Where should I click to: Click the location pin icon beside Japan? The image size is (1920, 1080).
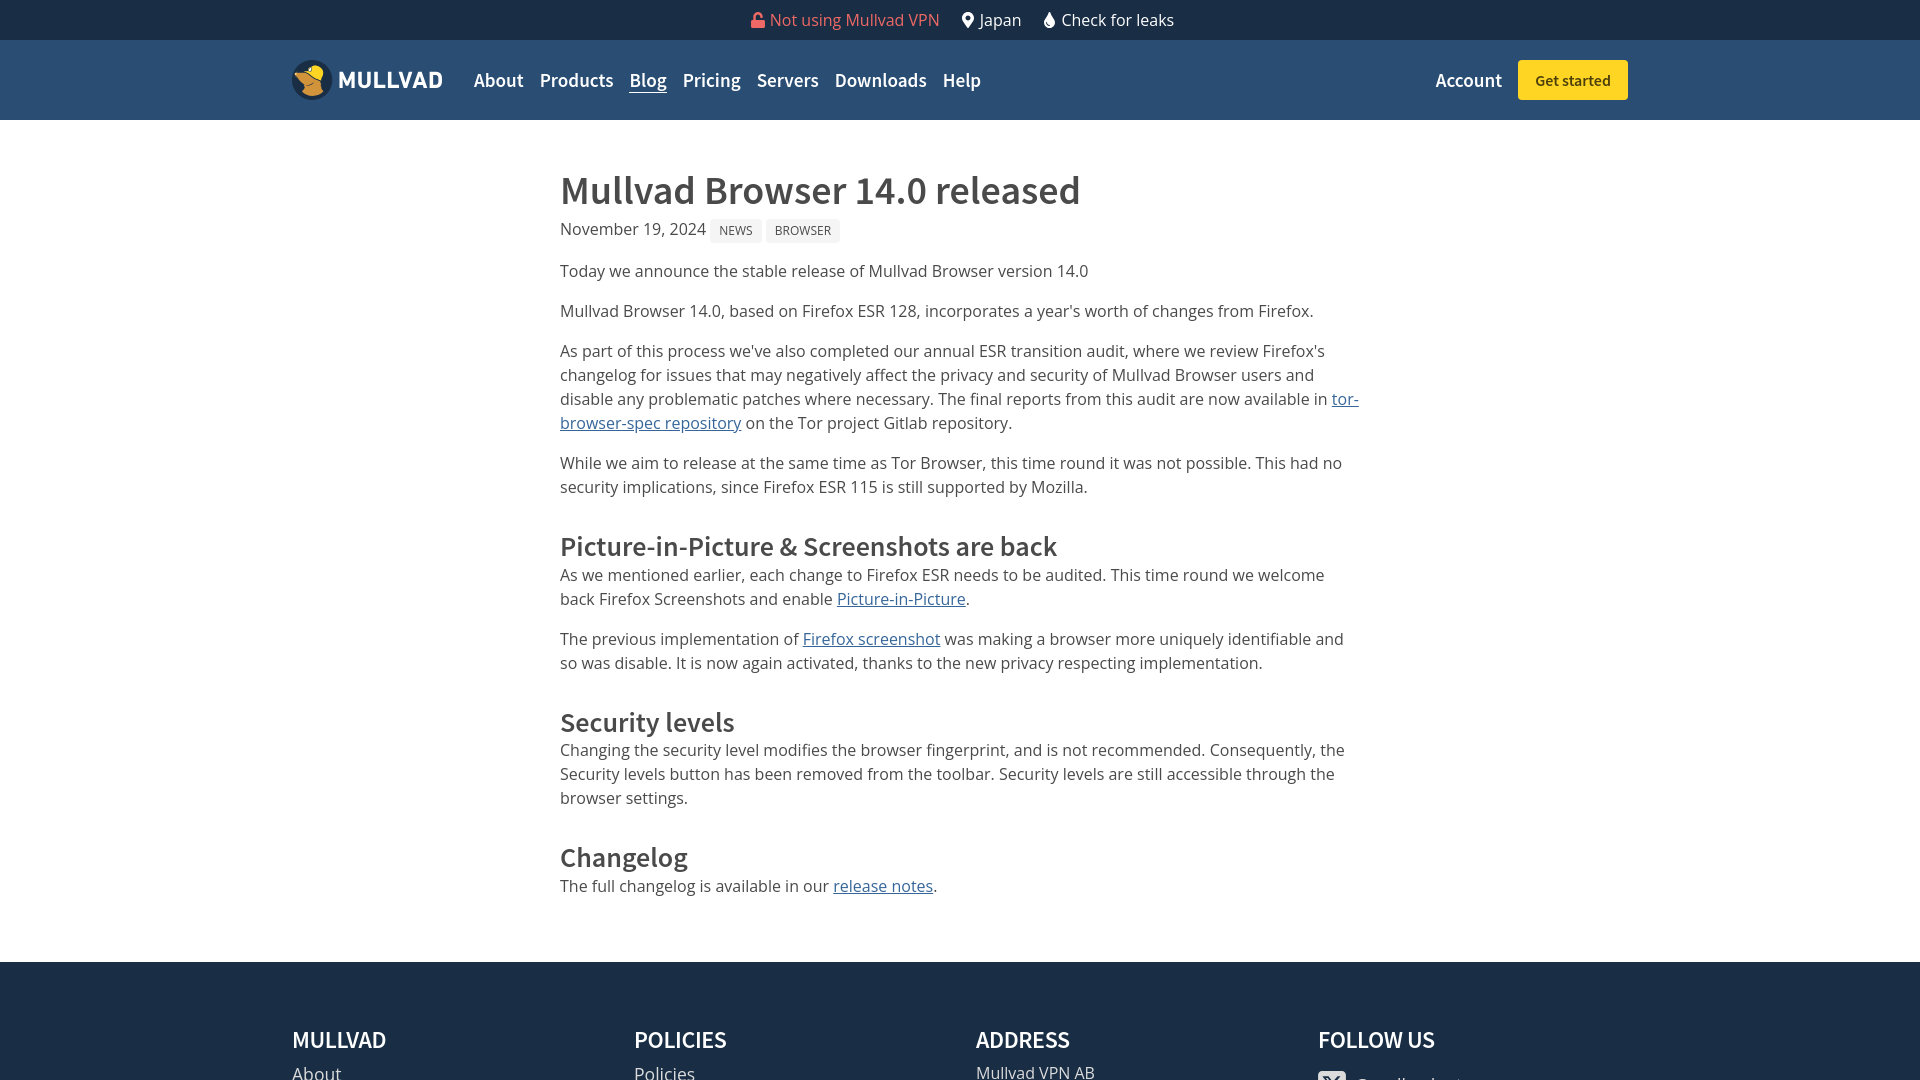tap(968, 20)
